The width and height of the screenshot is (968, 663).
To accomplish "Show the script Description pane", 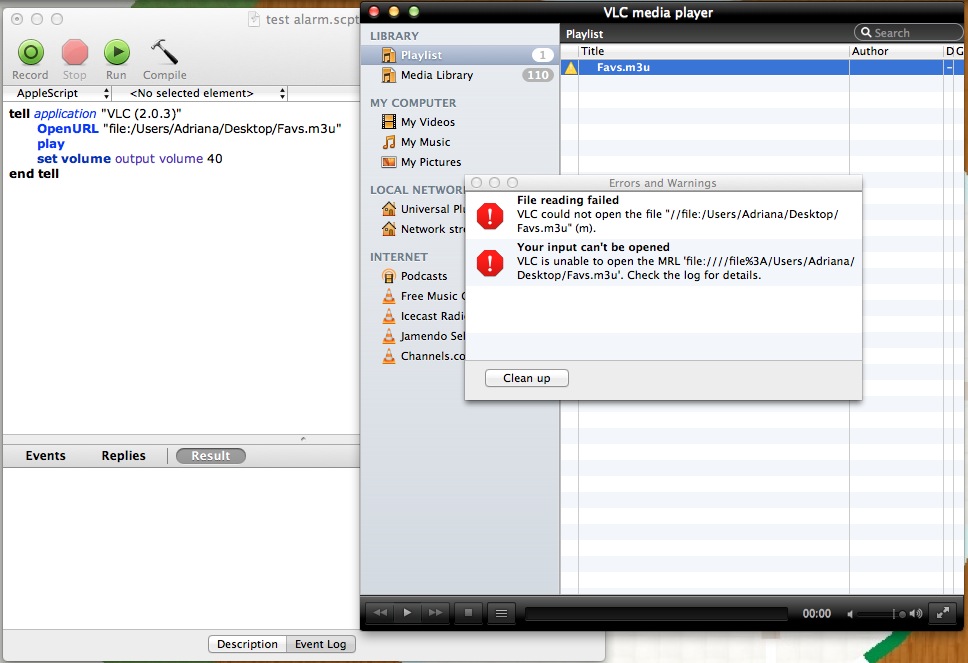I will (x=247, y=644).
